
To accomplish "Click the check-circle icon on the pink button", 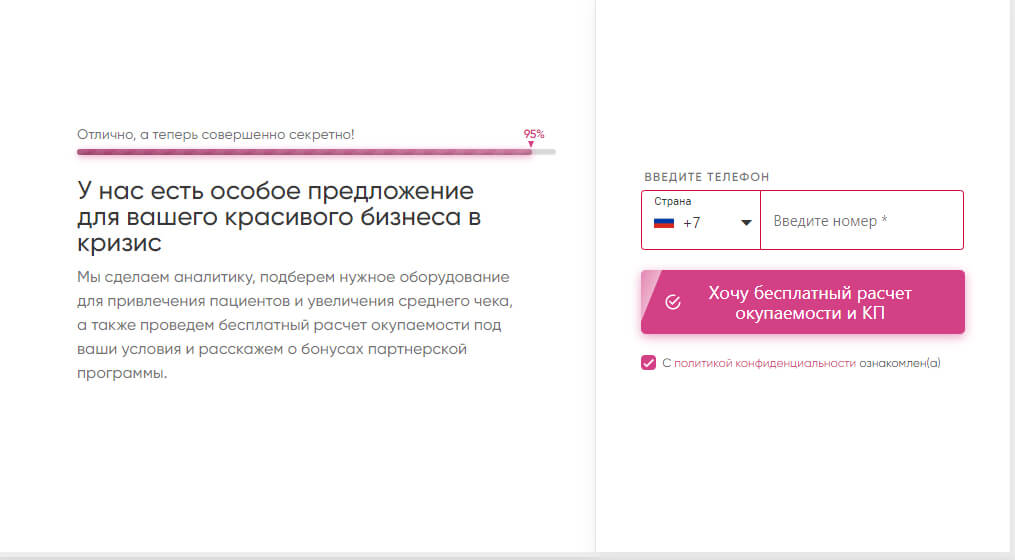I will pyautogui.click(x=673, y=302).
